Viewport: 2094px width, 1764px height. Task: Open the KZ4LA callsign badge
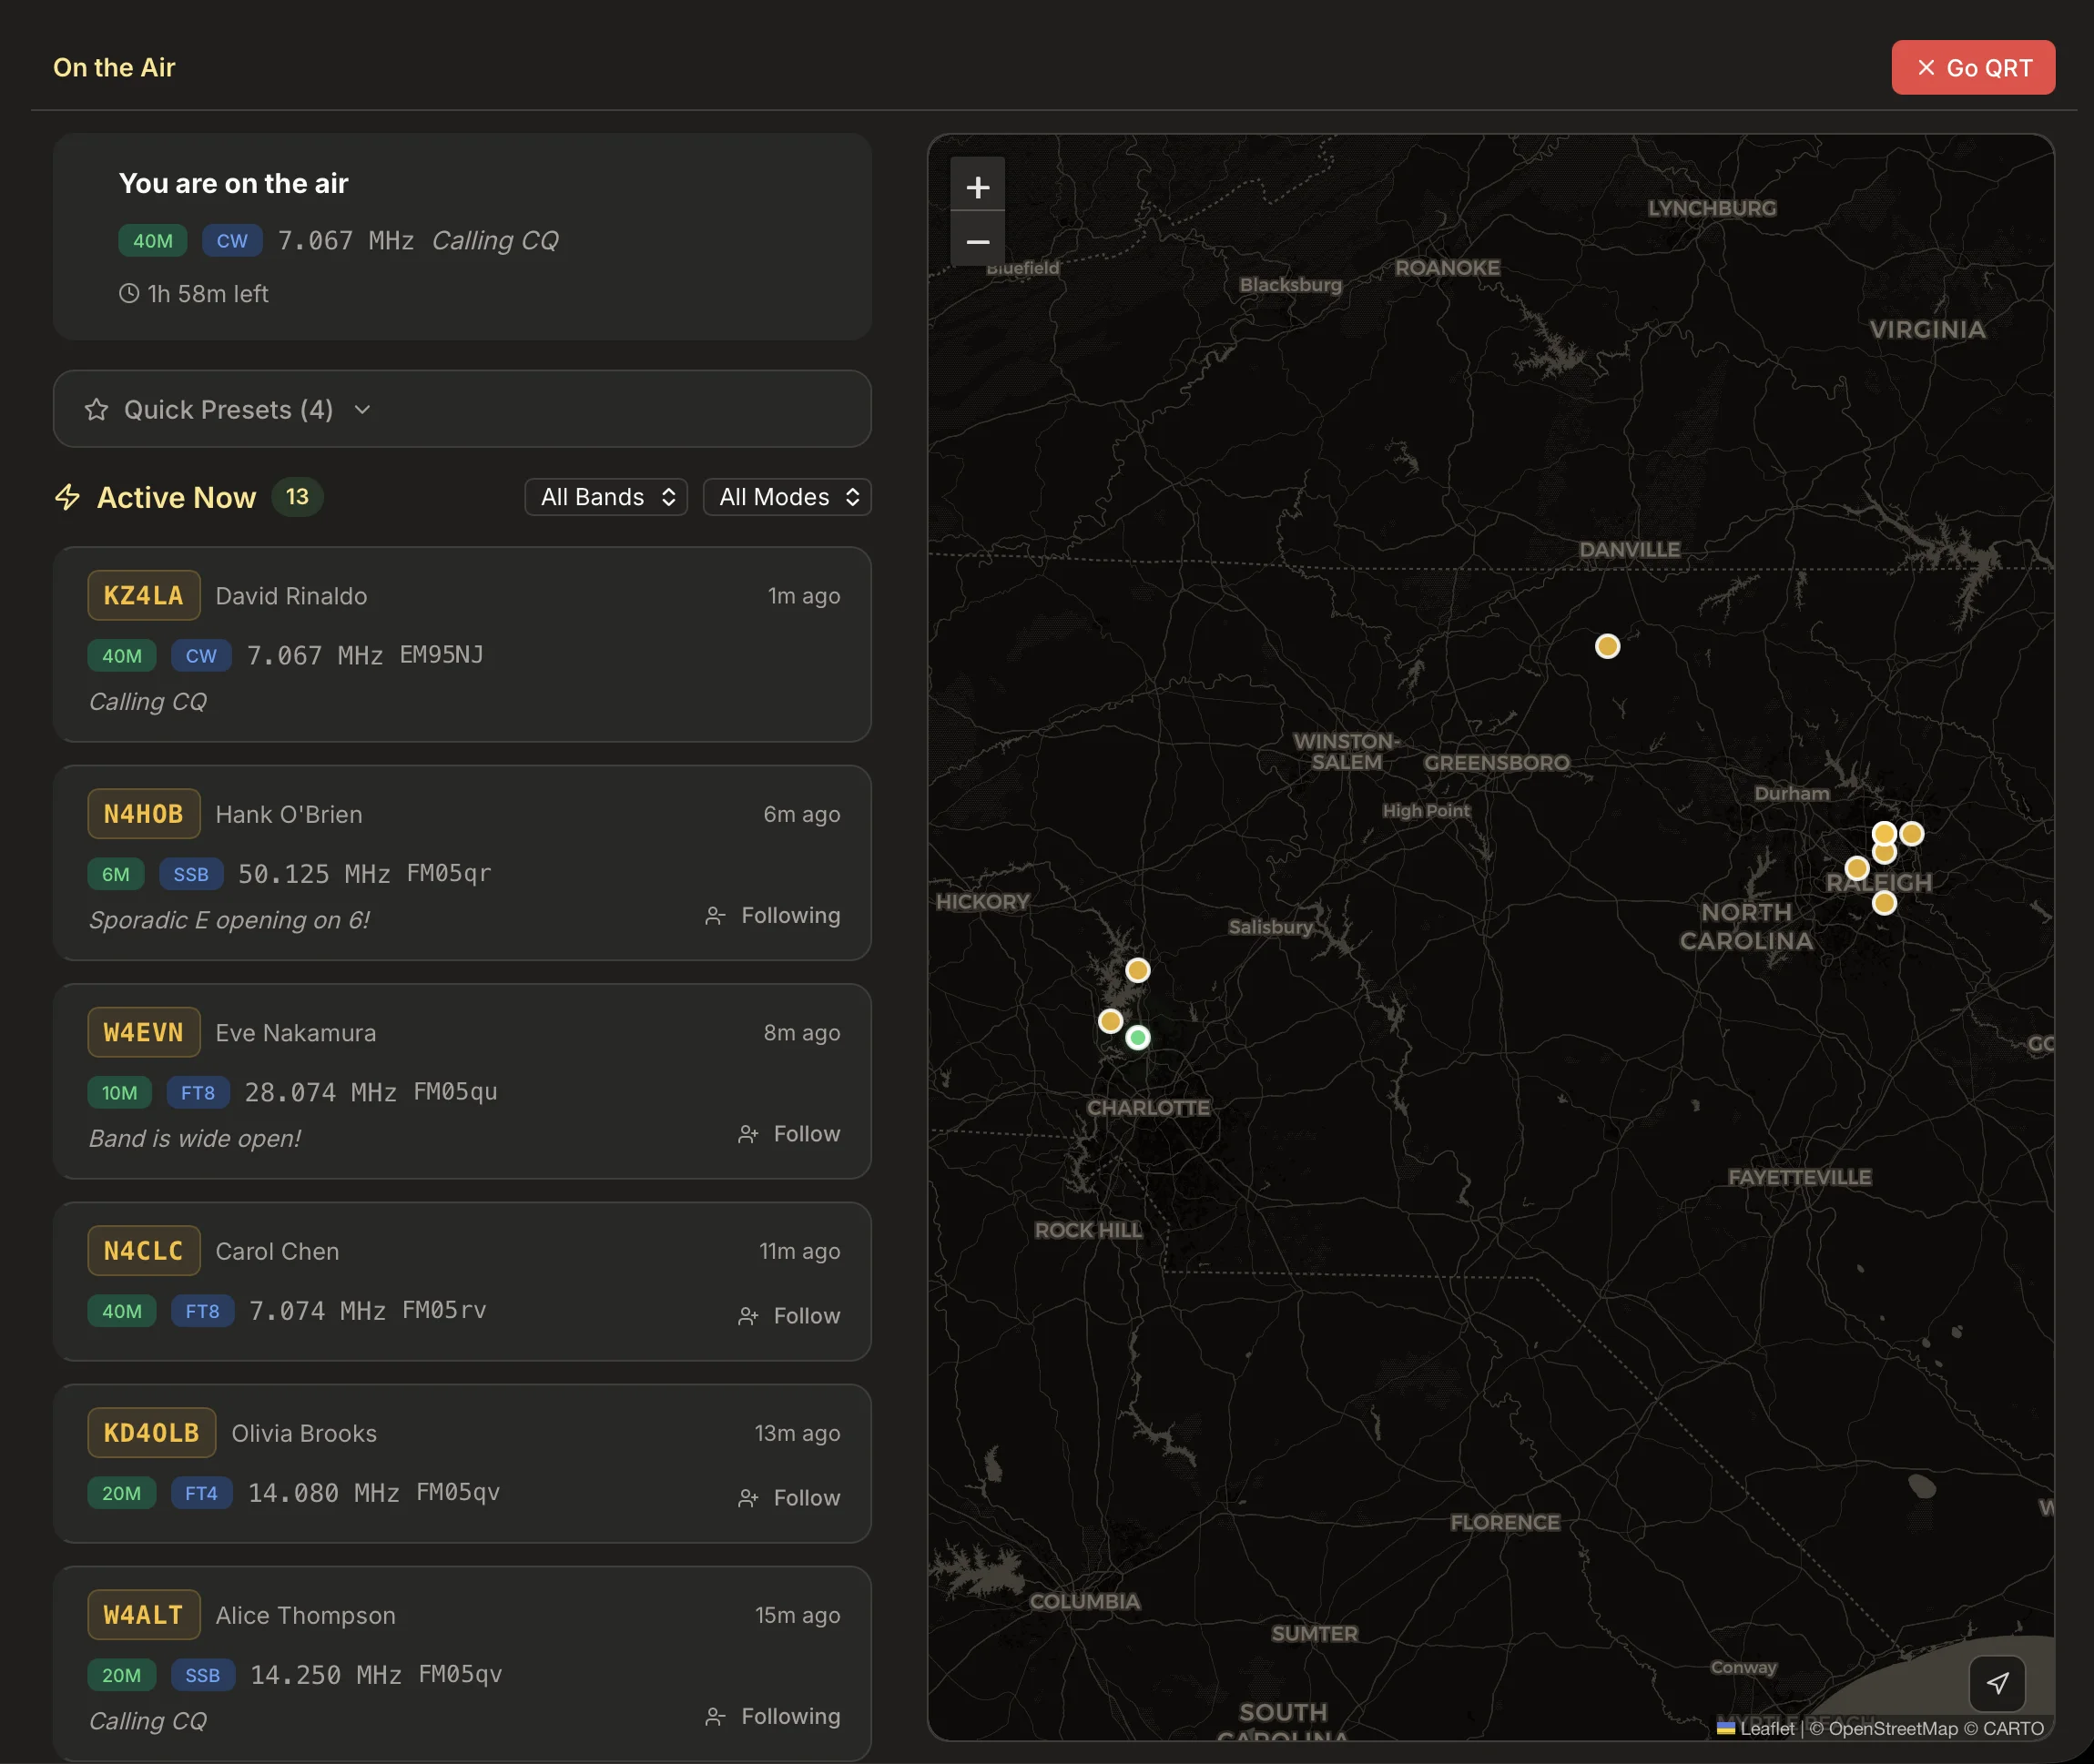[x=144, y=595]
